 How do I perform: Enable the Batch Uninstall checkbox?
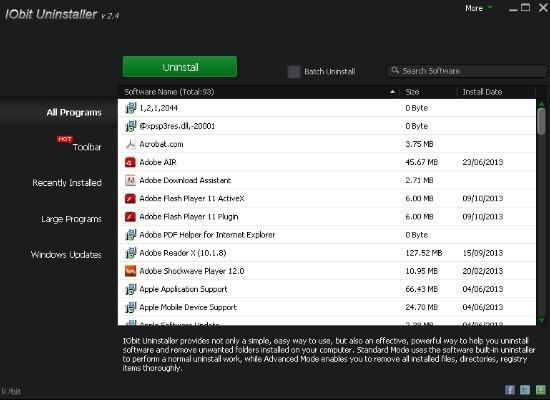tap(294, 72)
